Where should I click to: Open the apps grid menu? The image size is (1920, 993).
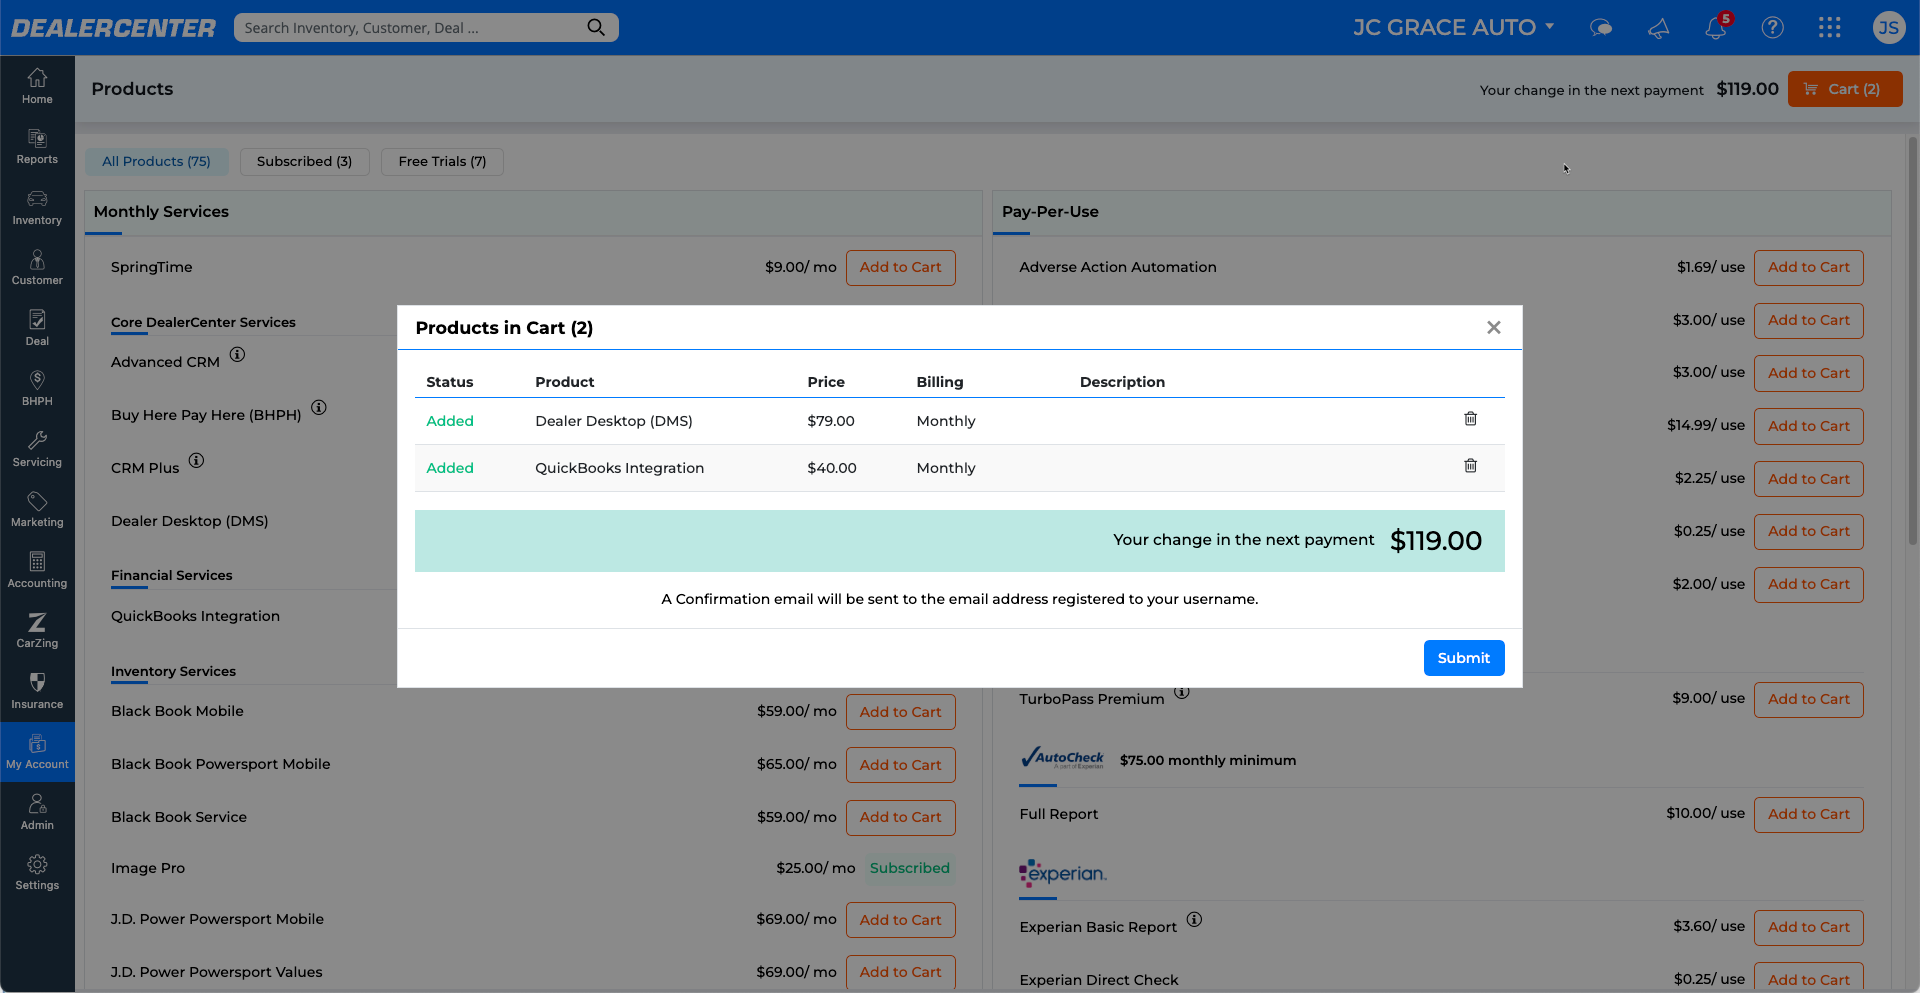[1830, 27]
